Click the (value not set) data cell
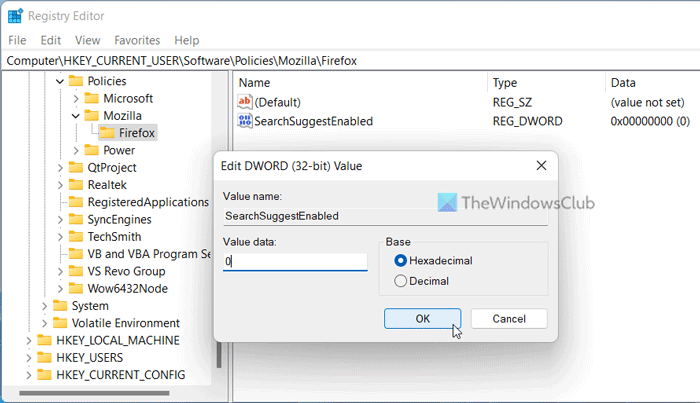 coord(647,102)
